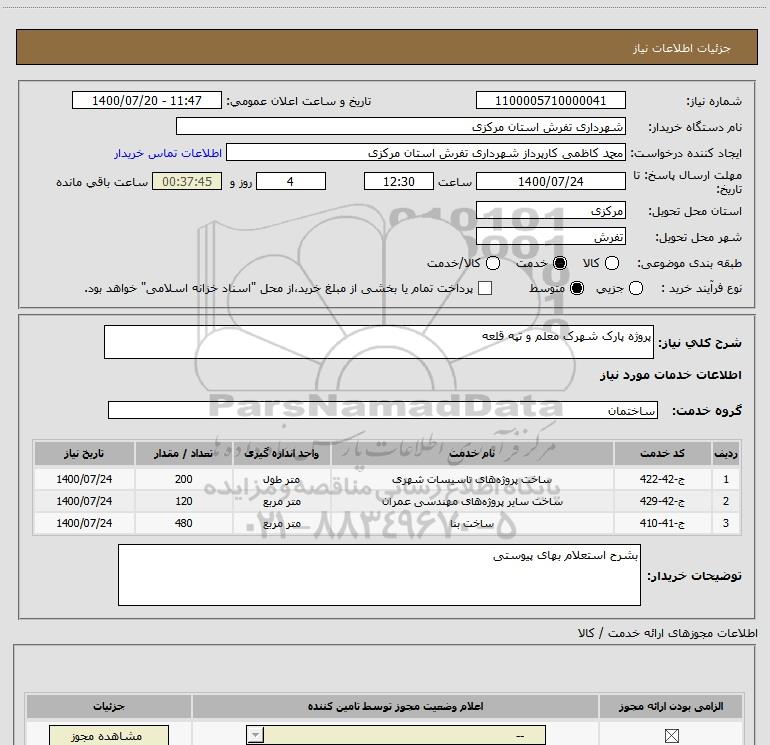Click the کد خدمت column header
The image size is (770, 745).
coord(662,453)
